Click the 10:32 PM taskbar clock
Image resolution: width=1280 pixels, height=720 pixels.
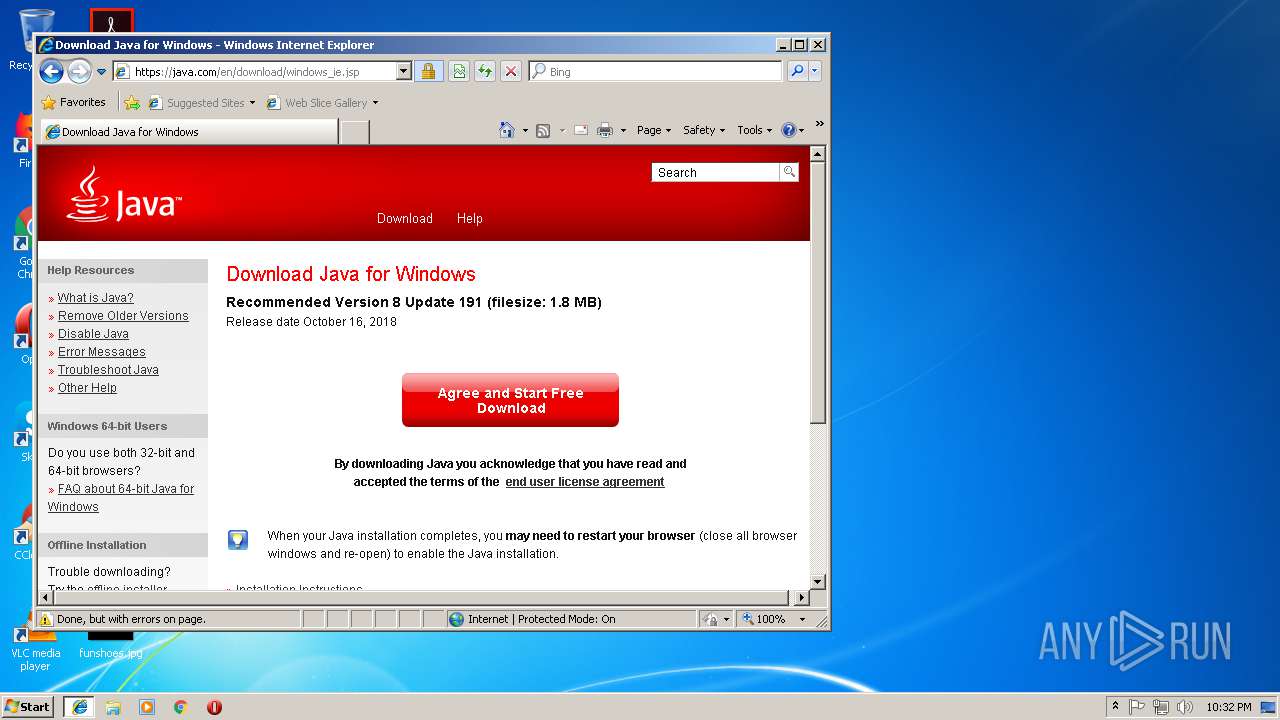point(1228,707)
